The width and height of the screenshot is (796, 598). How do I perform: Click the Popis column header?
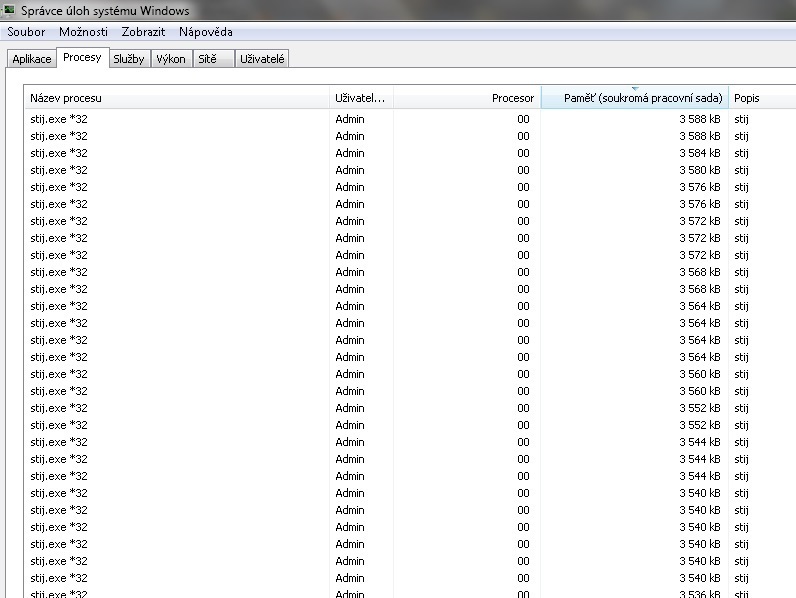tap(760, 98)
